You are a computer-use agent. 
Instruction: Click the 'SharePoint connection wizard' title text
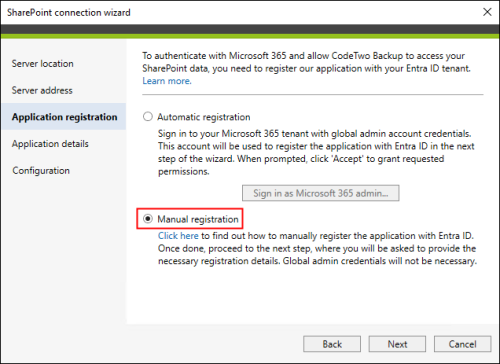tap(69, 12)
